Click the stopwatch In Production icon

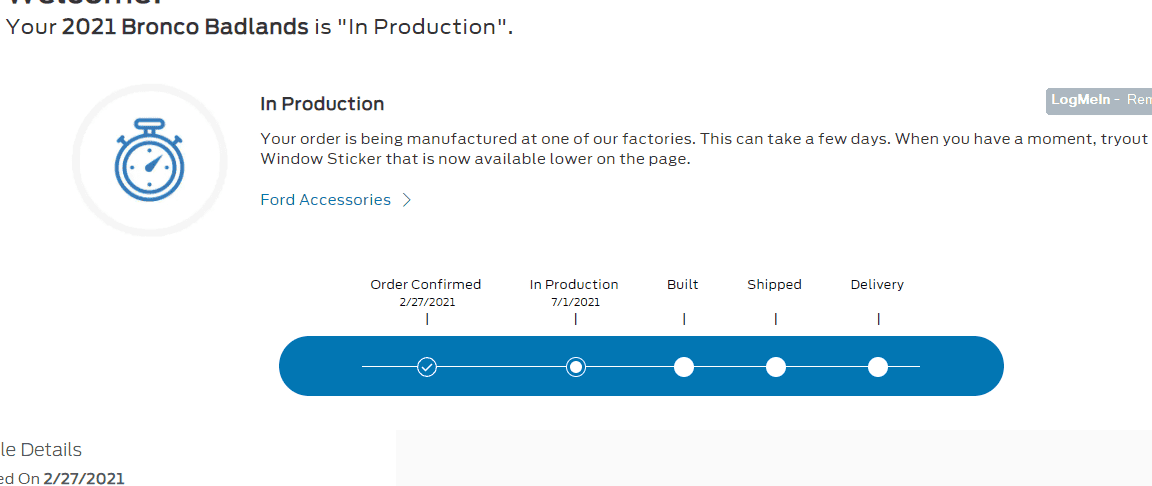point(149,160)
